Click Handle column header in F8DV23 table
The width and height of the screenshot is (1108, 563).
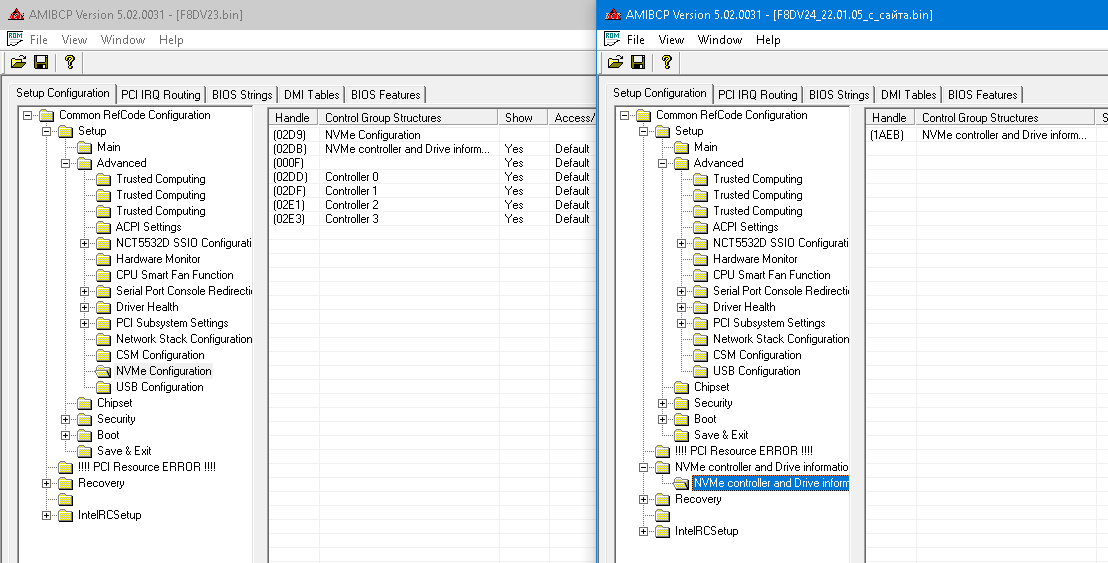point(293,117)
